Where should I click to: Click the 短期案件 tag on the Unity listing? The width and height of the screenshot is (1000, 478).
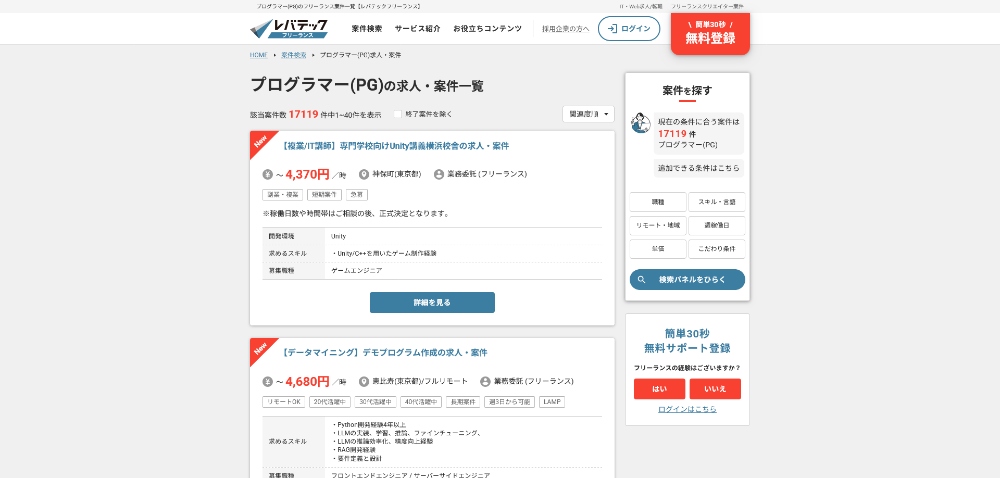pyautogui.click(x=324, y=195)
